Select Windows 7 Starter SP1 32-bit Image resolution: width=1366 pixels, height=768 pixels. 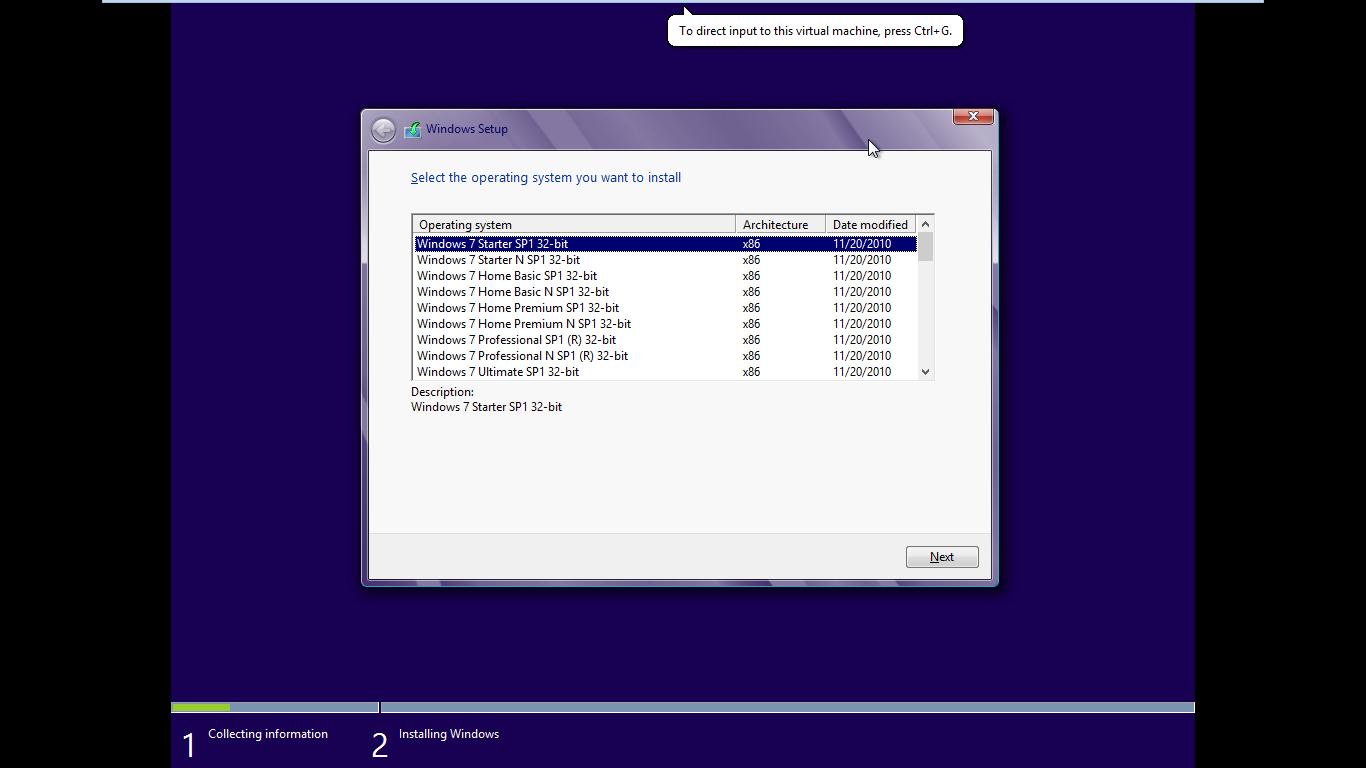665,244
